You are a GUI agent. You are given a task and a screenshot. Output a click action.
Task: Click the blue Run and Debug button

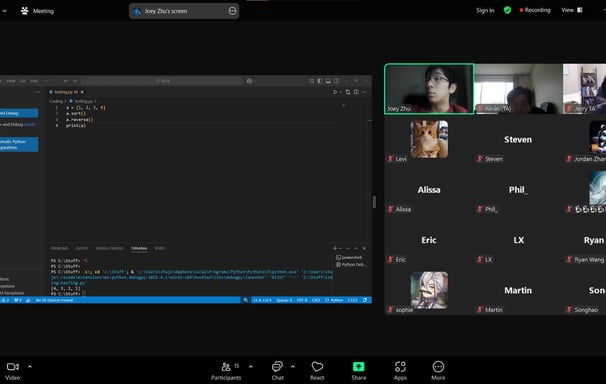click(19, 113)
